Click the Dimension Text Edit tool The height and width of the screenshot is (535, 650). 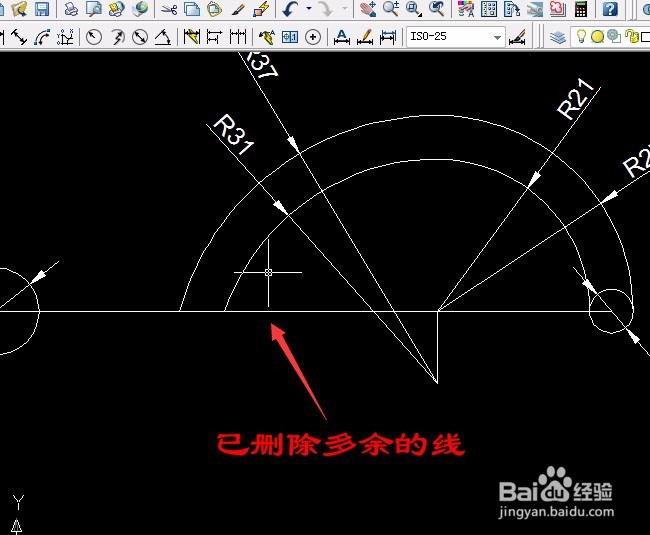tap(365, 37)
